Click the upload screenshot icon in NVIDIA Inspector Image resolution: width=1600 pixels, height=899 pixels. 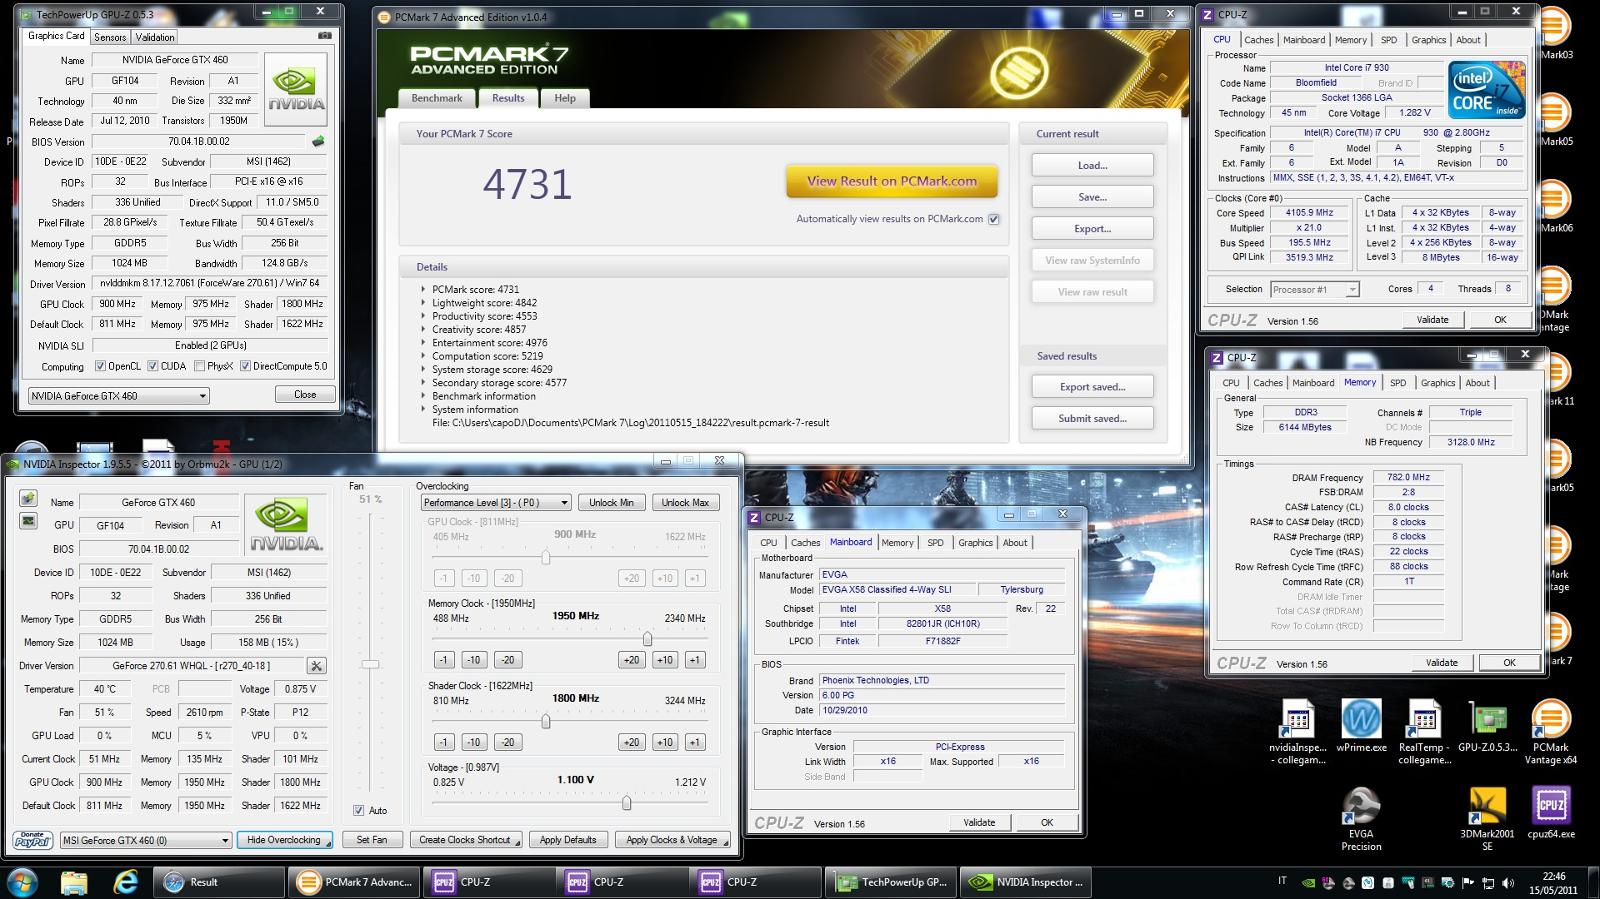click(x=28, y=499)
